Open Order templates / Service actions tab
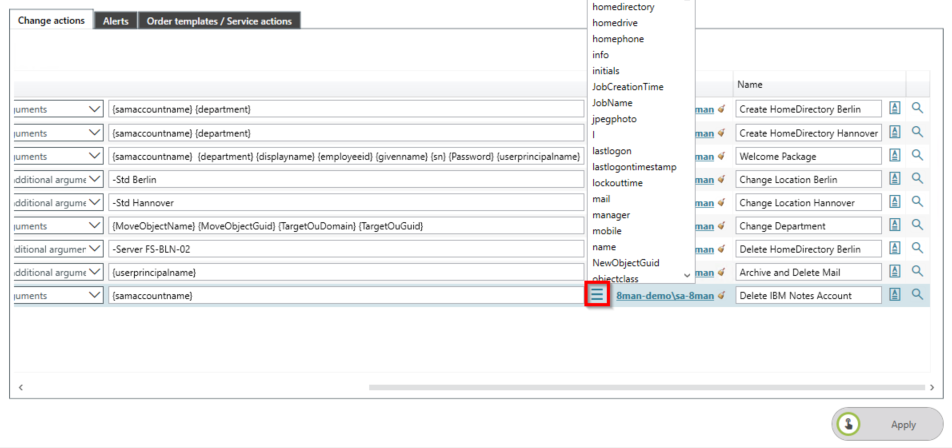 pyautogui.click(x=218, y=21)
